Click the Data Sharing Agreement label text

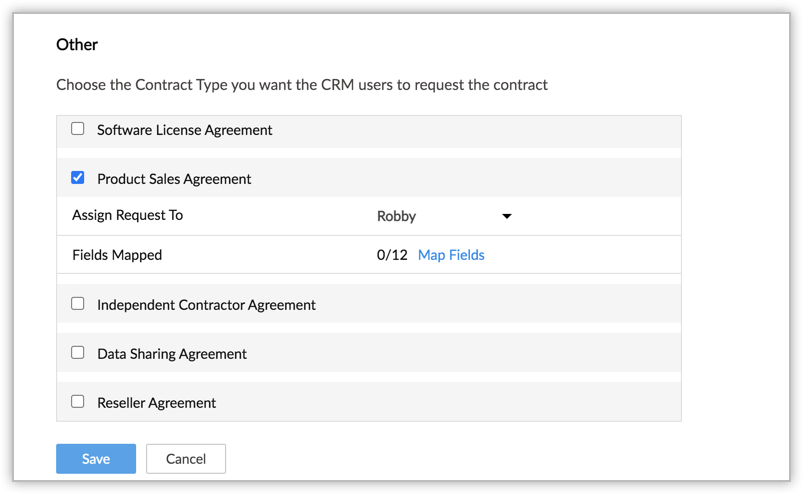(x=172, y=354)
